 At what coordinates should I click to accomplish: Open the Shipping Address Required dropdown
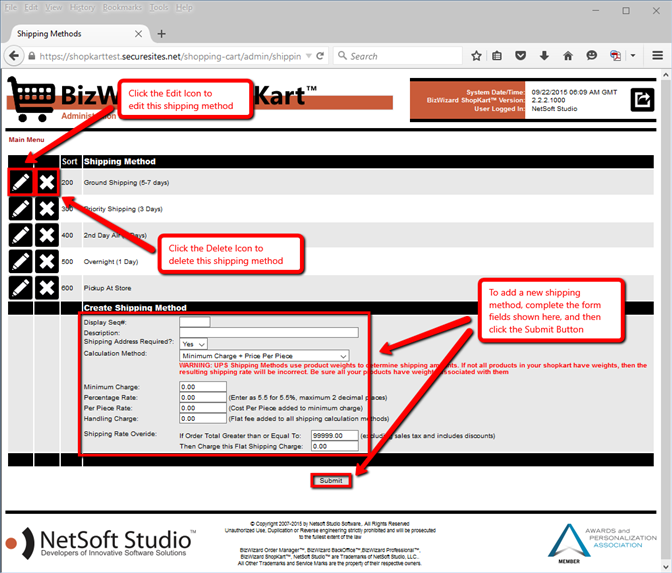[194, 344]
